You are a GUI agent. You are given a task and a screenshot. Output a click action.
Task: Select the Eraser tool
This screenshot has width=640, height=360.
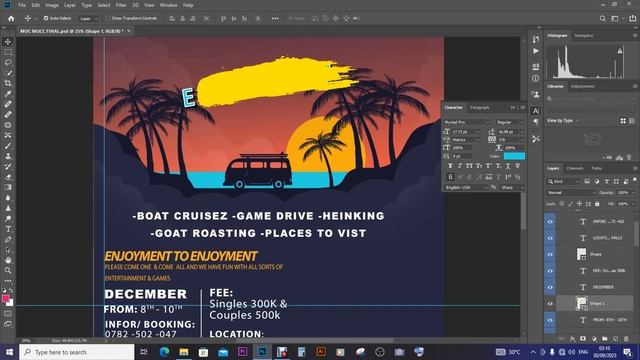click(8, 177)
